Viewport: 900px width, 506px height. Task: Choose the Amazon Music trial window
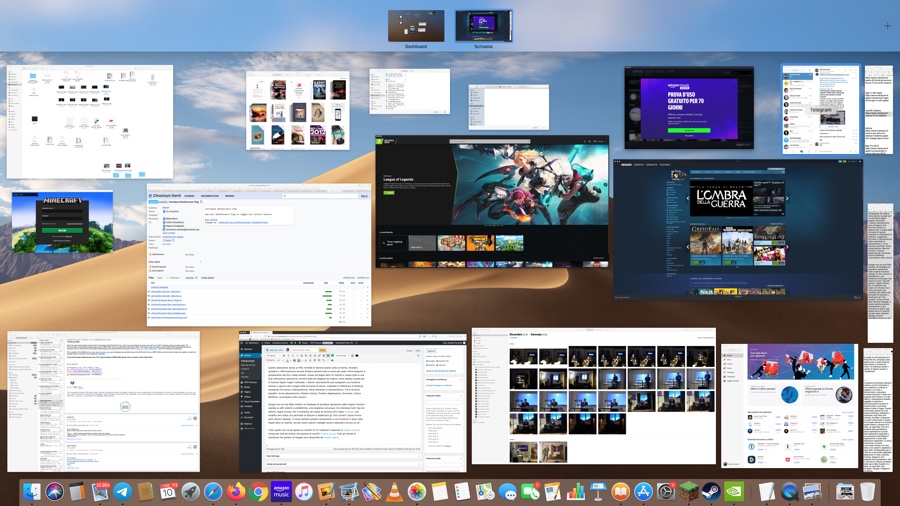click(x=689, y=108)
